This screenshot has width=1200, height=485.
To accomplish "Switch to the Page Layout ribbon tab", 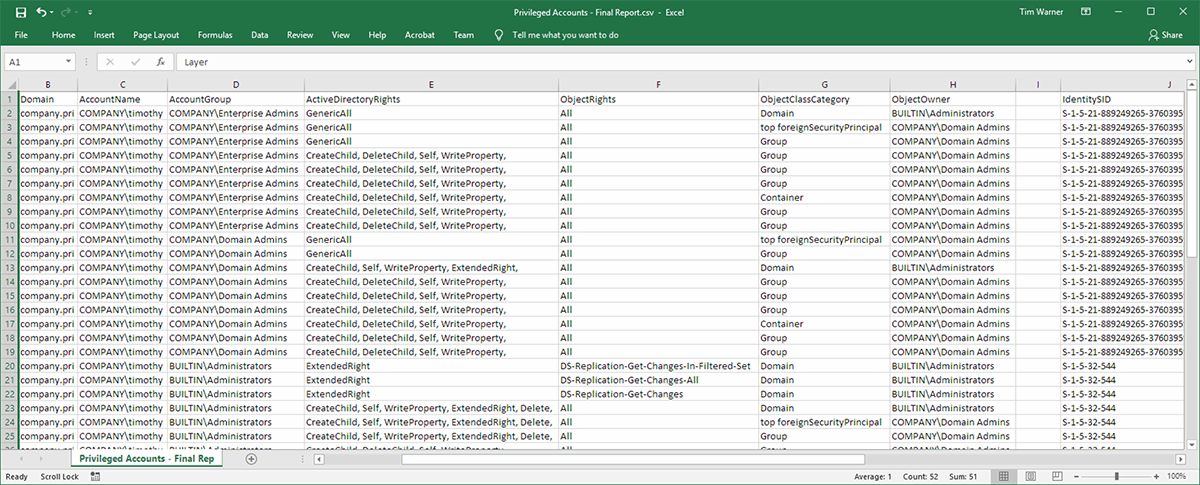I will [x=156, y=35].
